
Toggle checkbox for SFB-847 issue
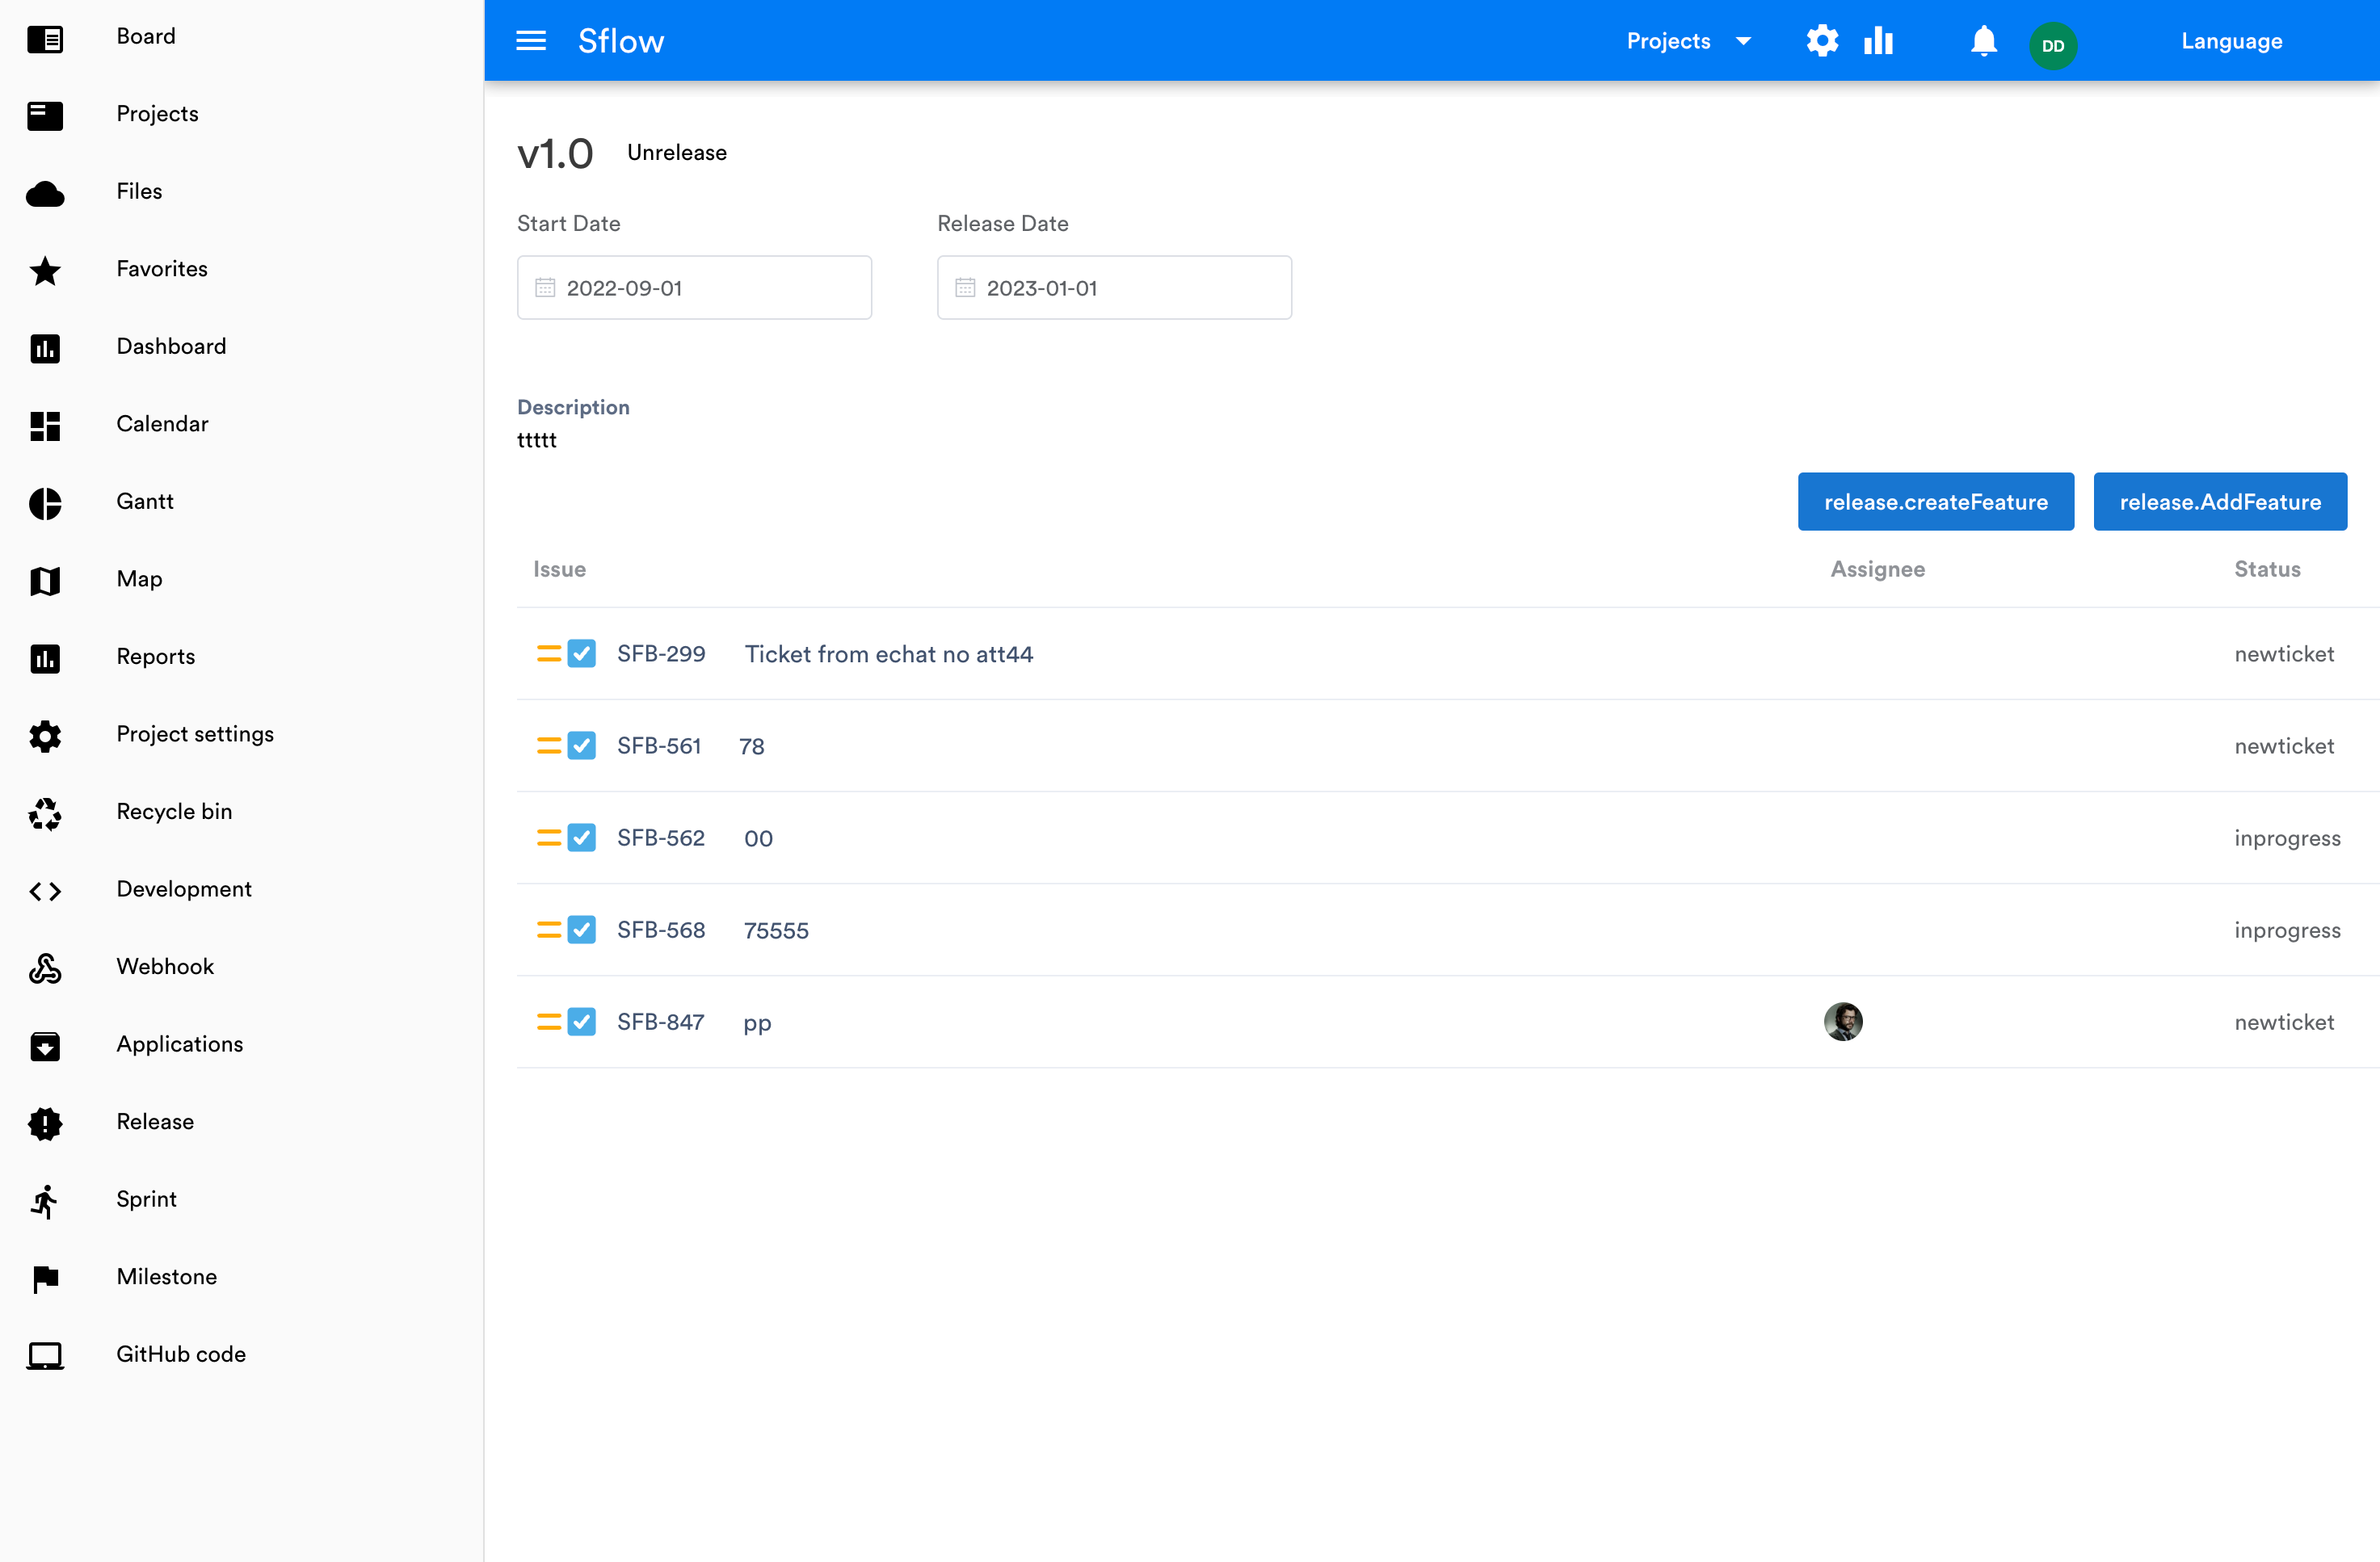pyautogui.click(x=582, y=1022)
